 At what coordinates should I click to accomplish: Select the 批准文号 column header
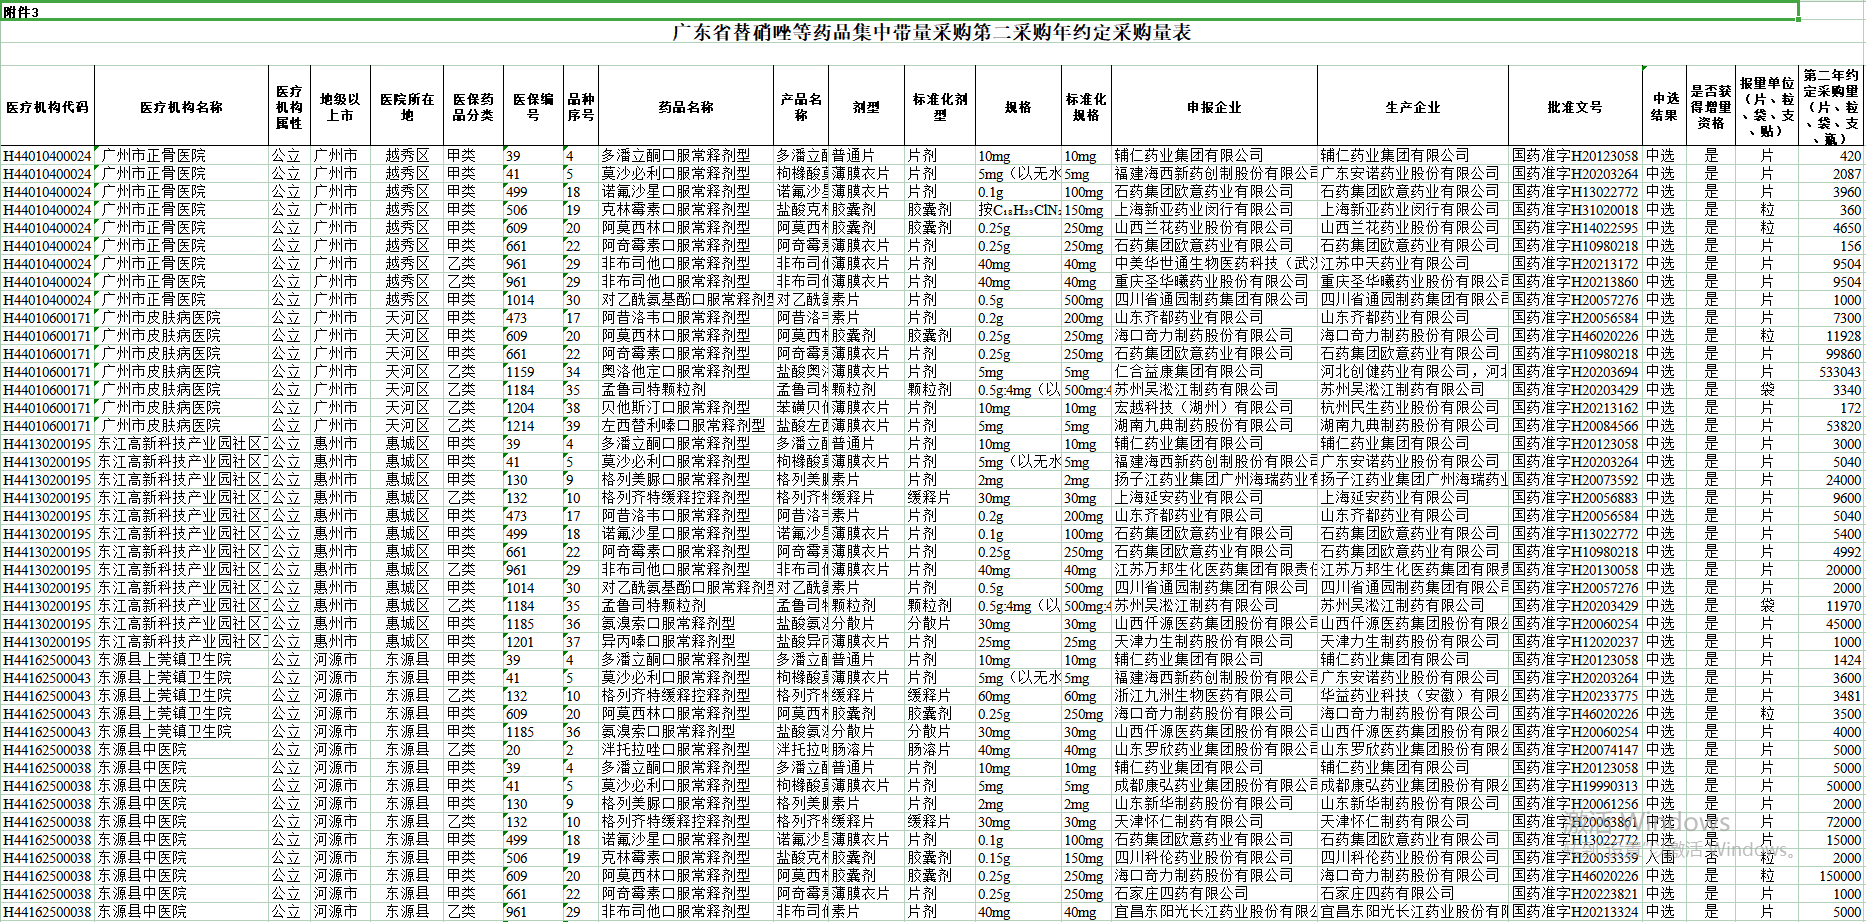(x=1575, y=107)
